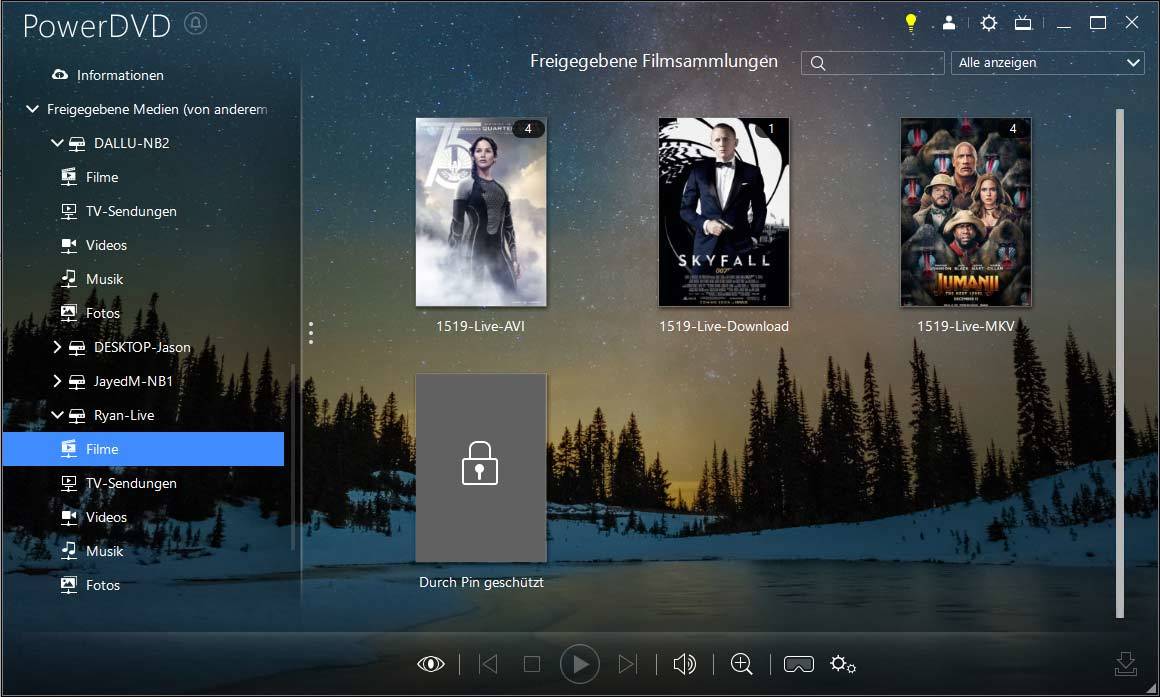Click the download icon at bottom right
Image resolution: width=1160 pixels, height=697 pixels.
coord(1125,664)
